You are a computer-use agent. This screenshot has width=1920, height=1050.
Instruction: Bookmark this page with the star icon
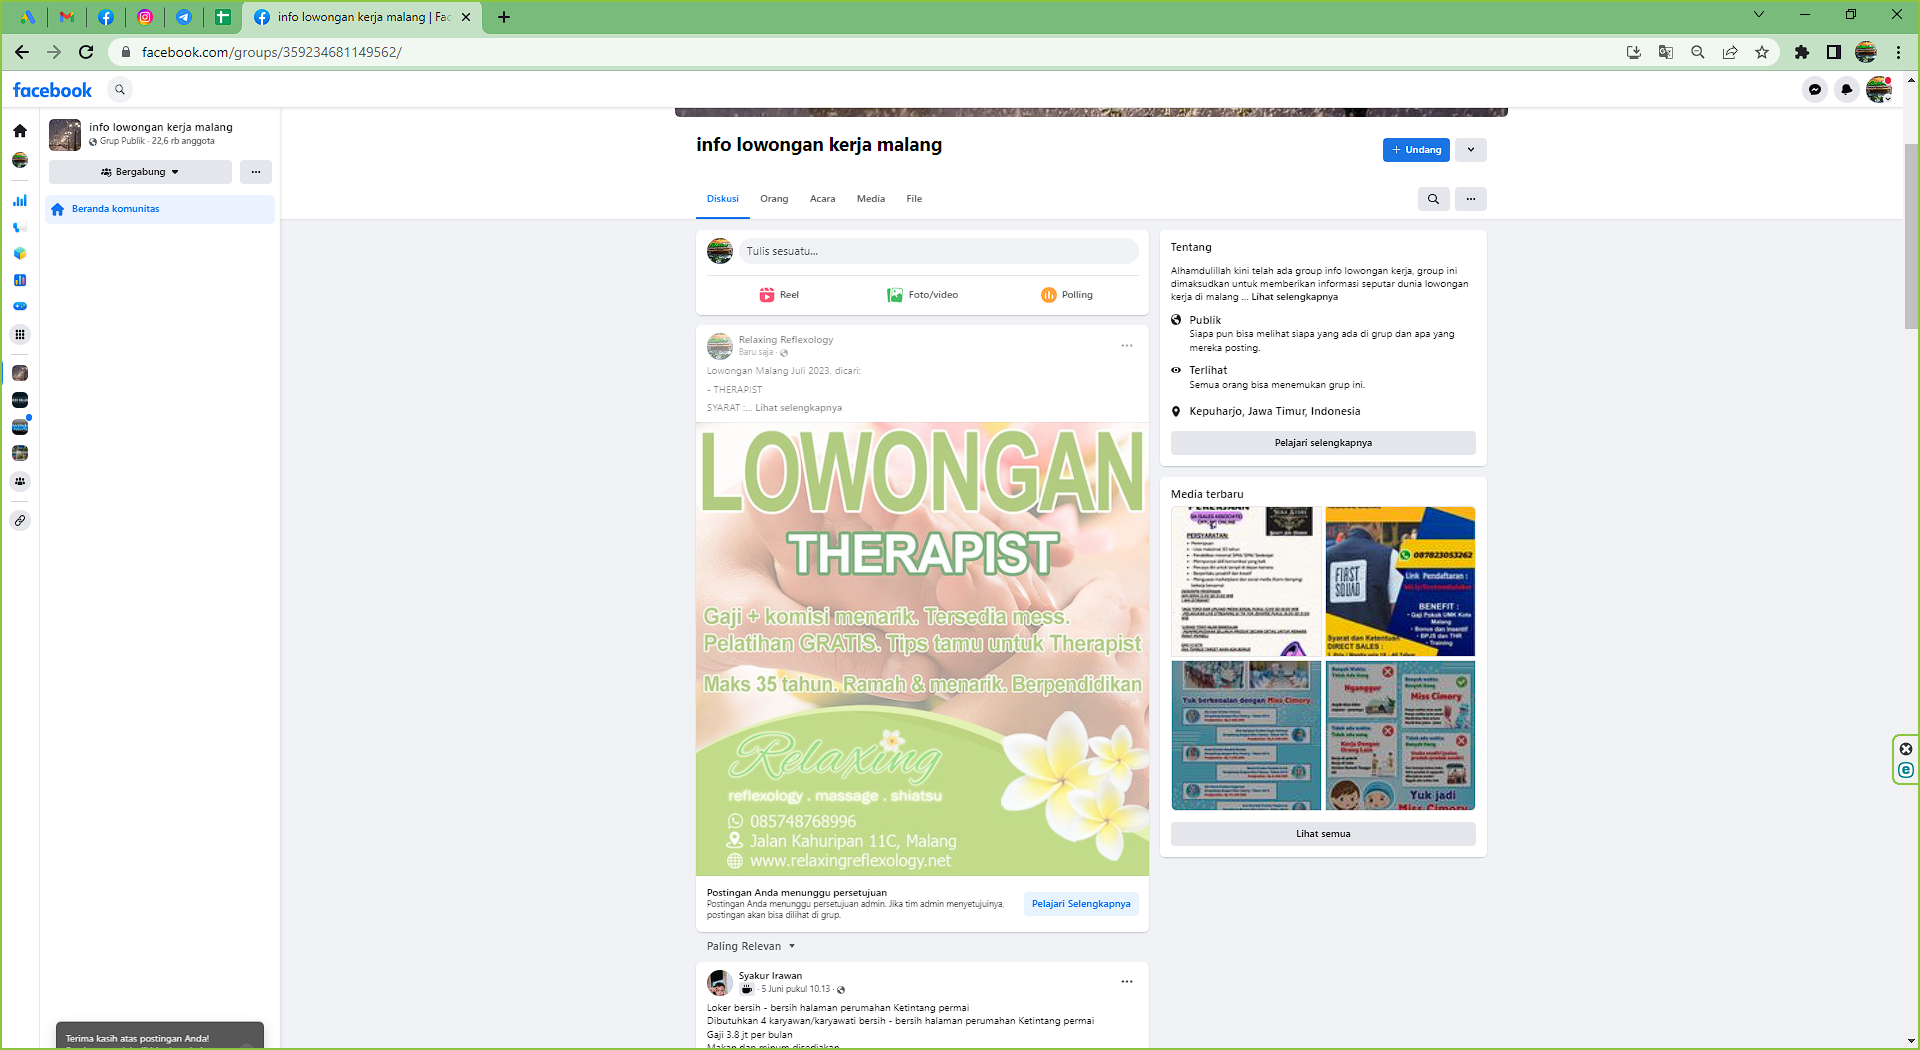coord(1762,52)
